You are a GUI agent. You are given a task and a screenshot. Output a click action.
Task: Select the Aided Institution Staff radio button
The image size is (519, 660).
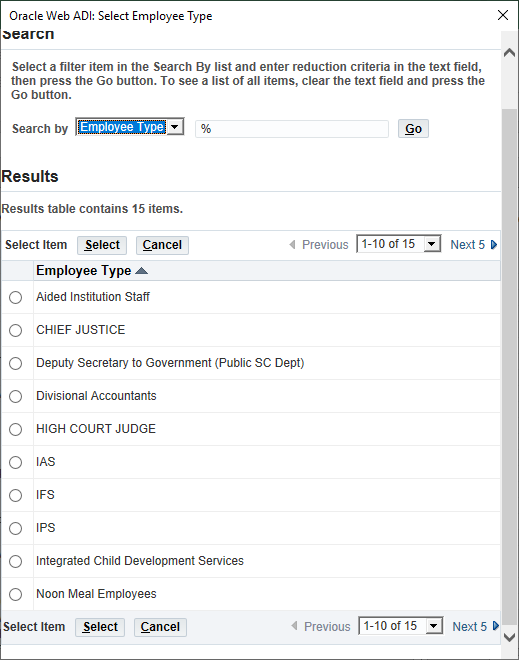pos(16,298)
